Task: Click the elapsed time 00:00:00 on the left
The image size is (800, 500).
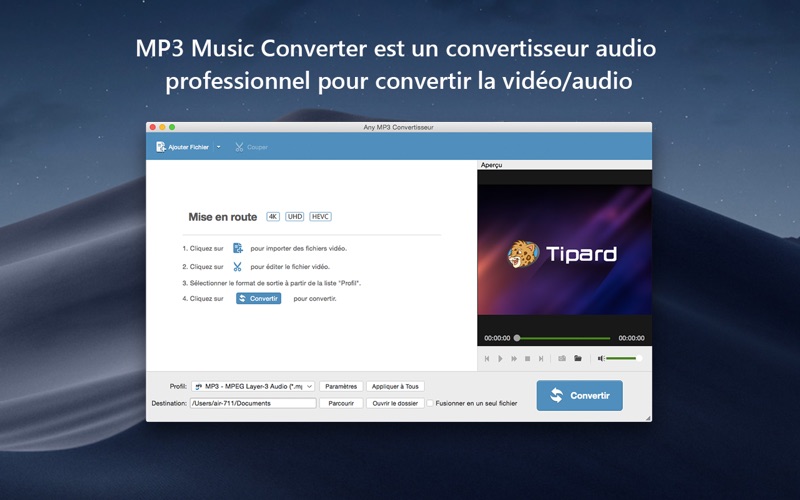Action: [497, 338]
